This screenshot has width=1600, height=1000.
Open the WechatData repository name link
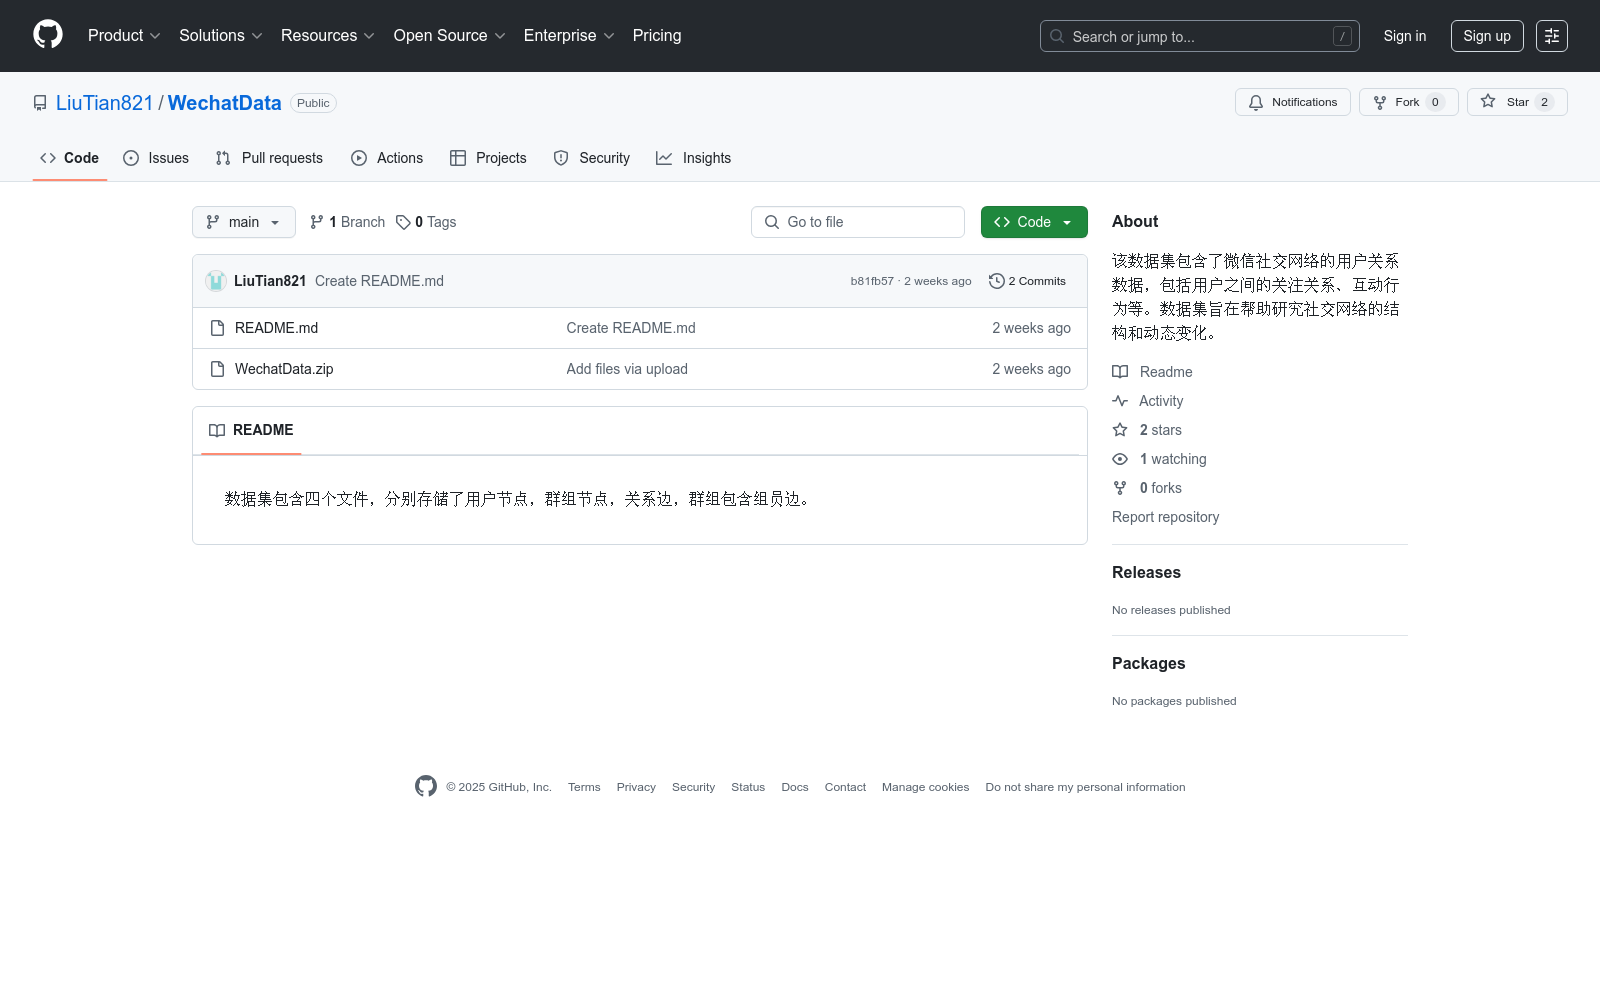click(x=225, y=103)
